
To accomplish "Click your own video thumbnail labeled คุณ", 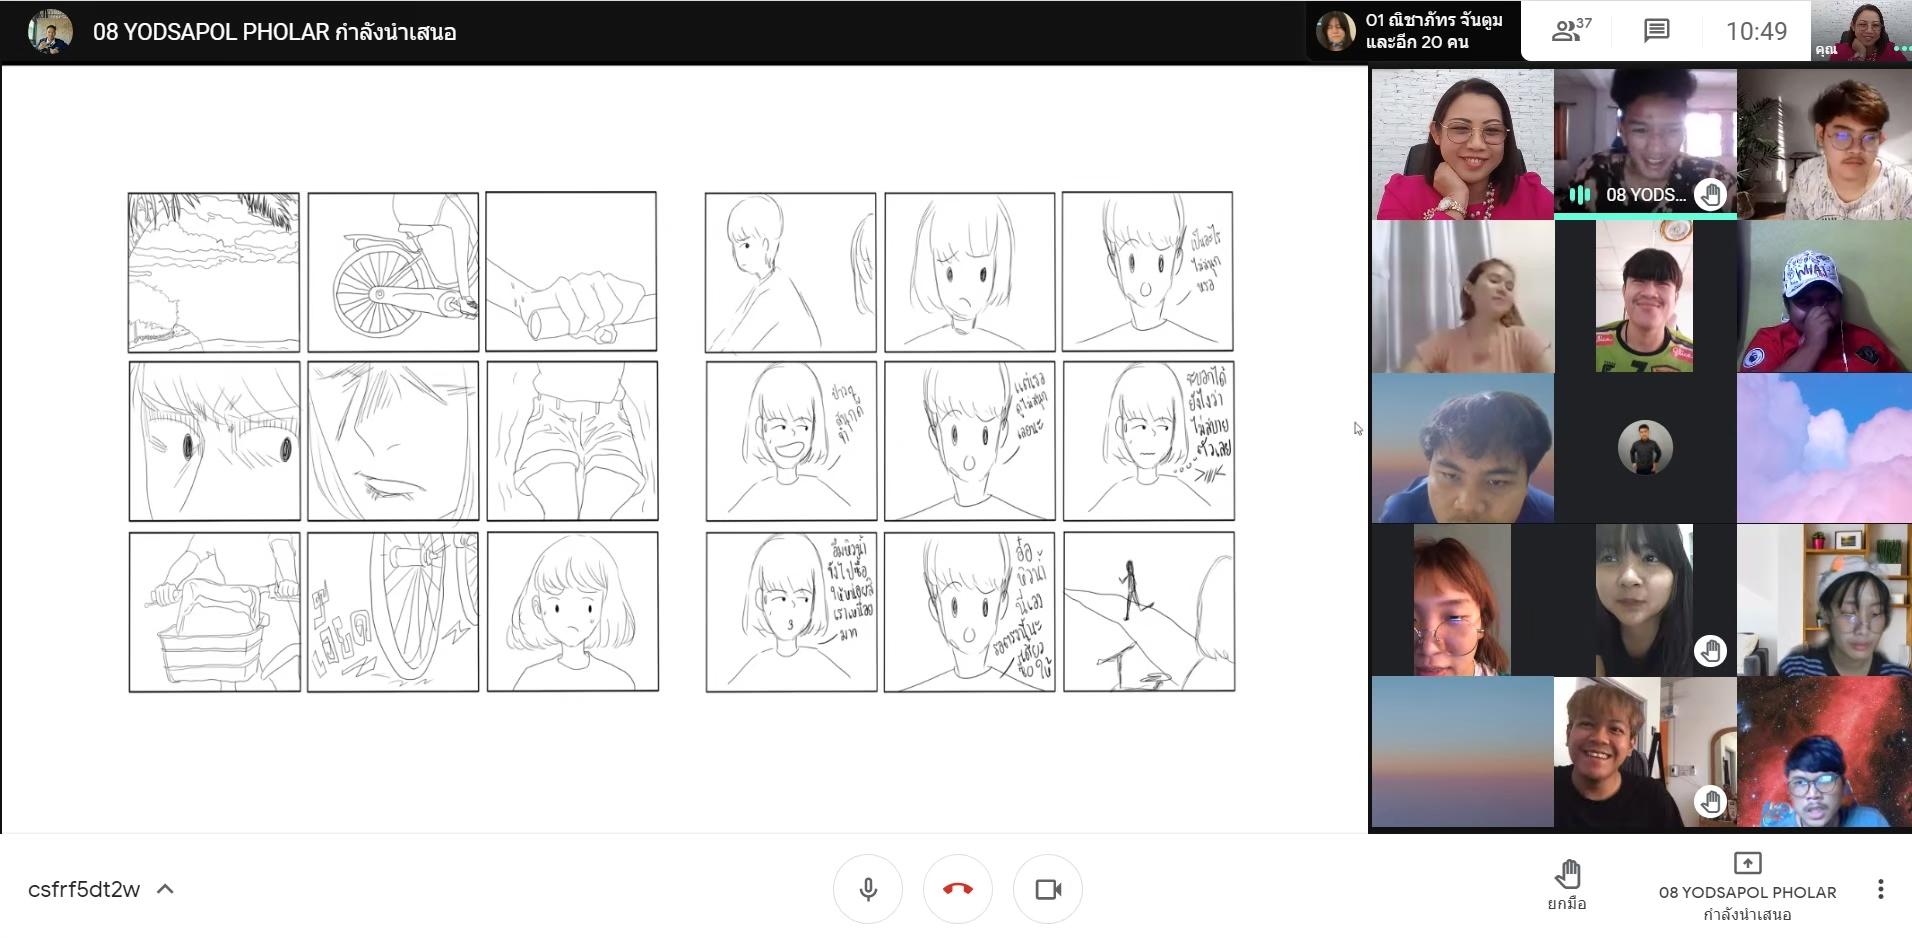I will 1861,31.
